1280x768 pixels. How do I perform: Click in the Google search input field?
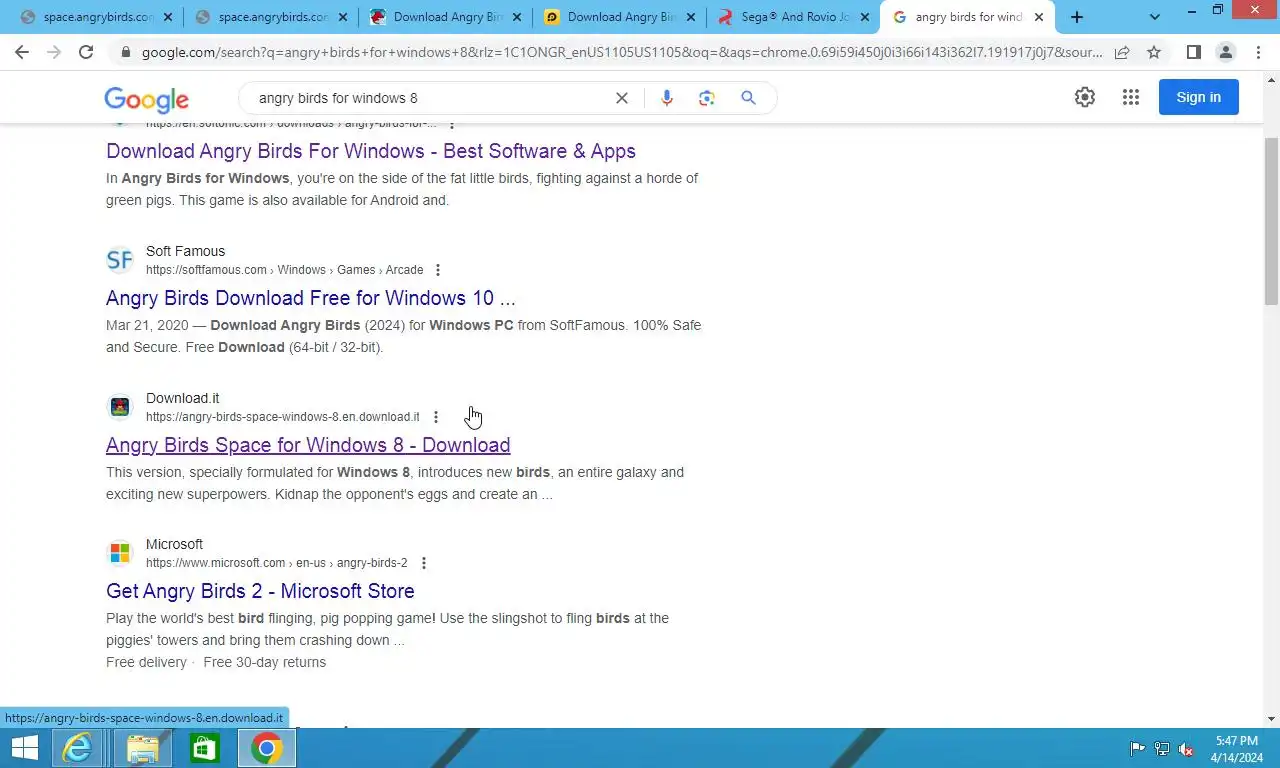pyautogui.click(x=430, y=98)
